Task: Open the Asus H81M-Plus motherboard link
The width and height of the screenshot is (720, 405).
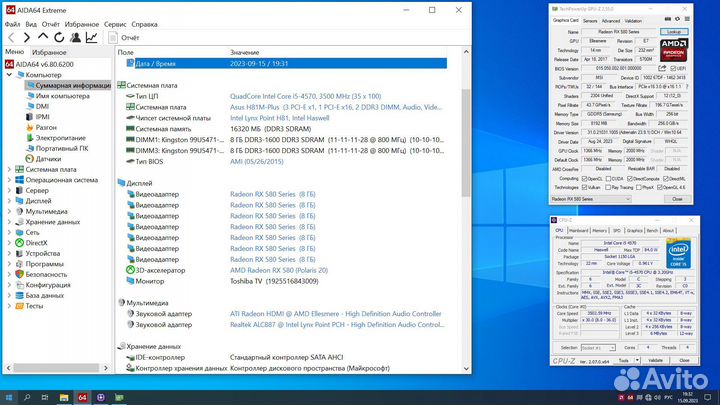Action: (336, 107)
